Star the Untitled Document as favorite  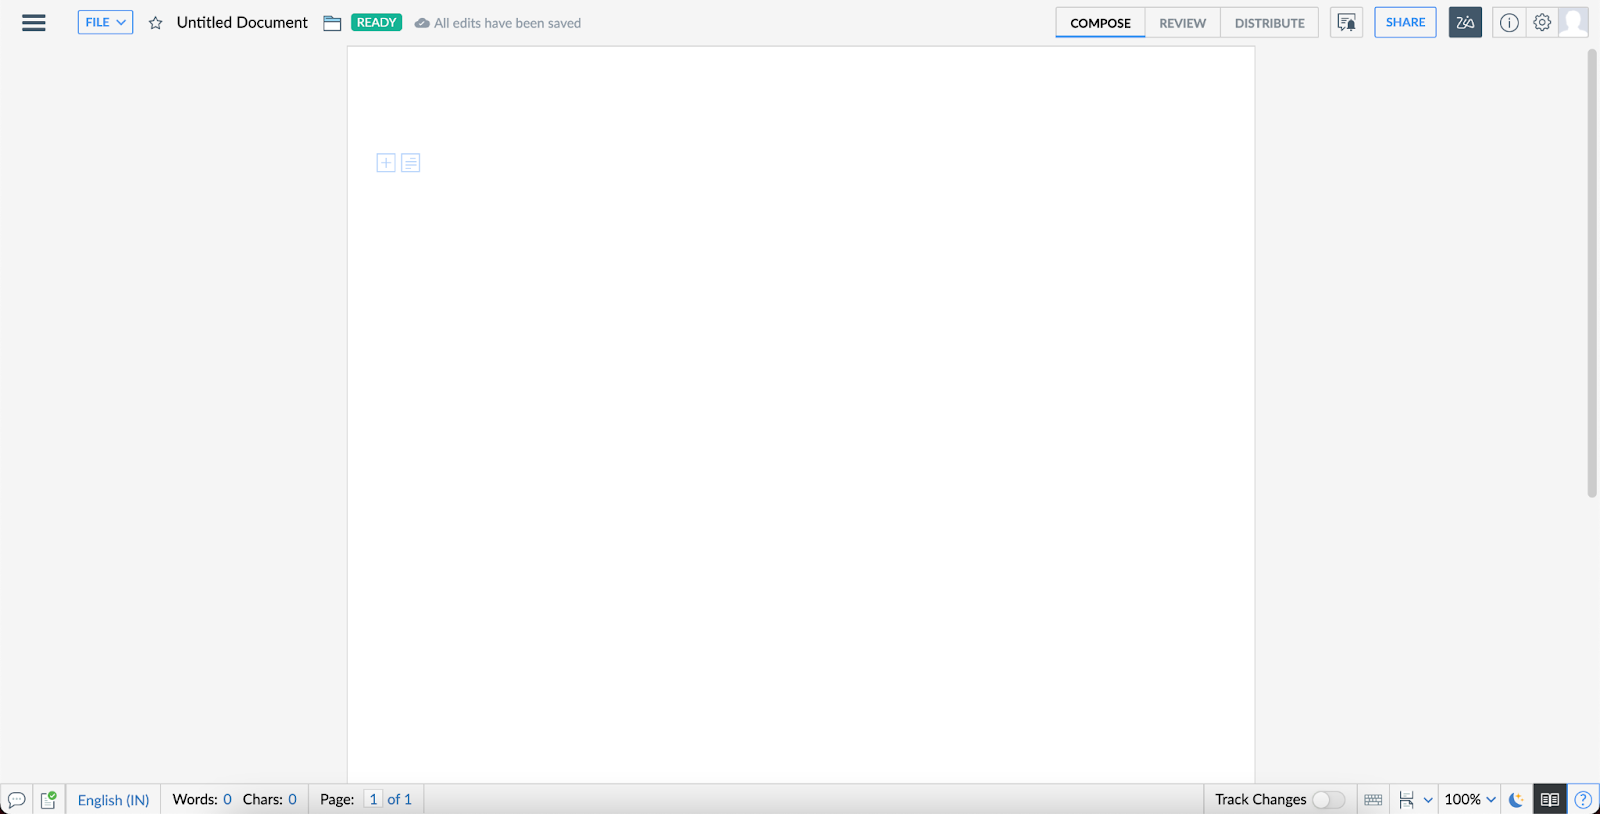coord(155,23)
